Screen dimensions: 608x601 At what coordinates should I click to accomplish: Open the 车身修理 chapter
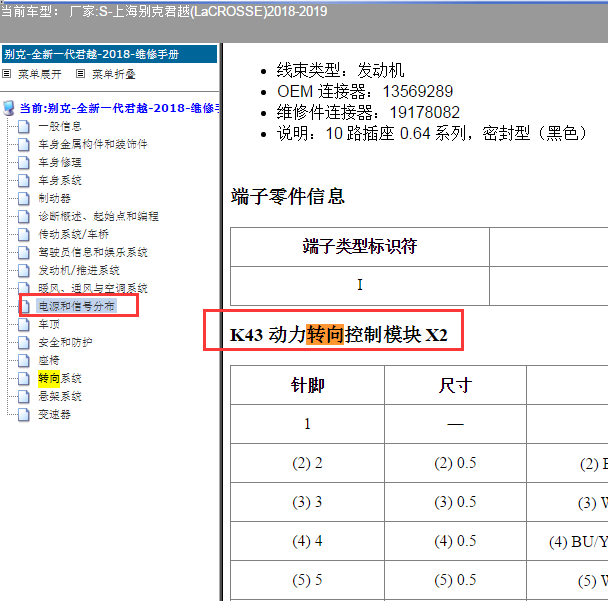[x=60, y=162]
